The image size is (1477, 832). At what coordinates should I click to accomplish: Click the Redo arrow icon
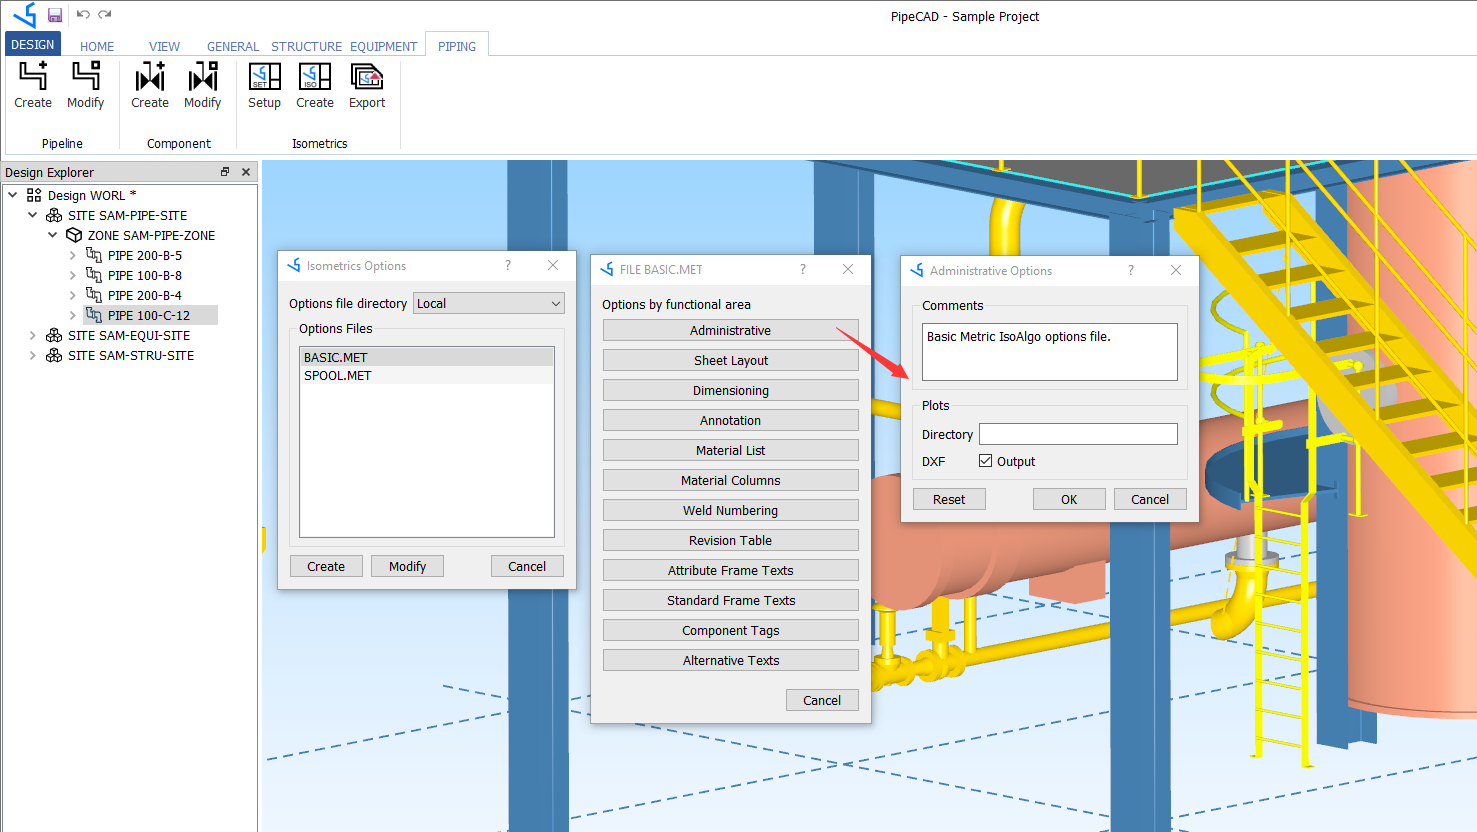105,15
